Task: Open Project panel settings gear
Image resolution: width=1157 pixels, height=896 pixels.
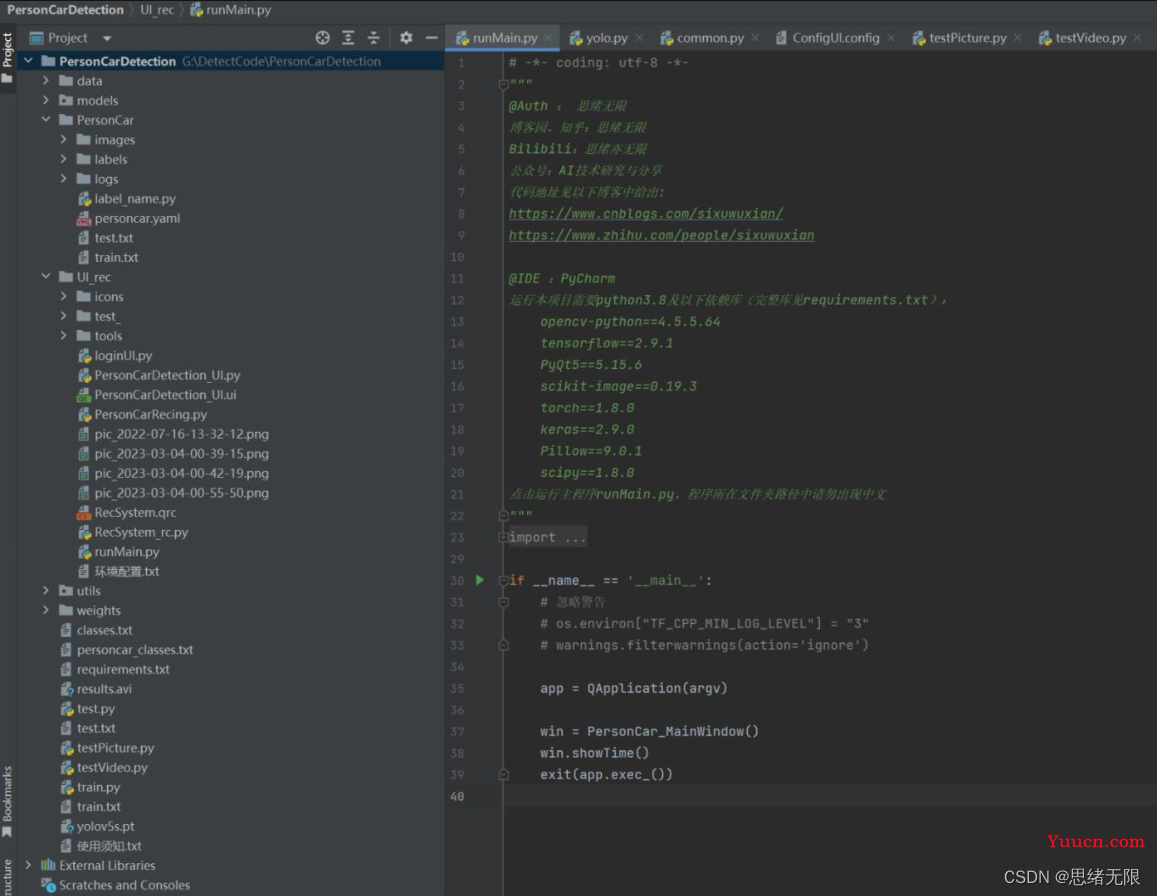Action: coord(406,38)
